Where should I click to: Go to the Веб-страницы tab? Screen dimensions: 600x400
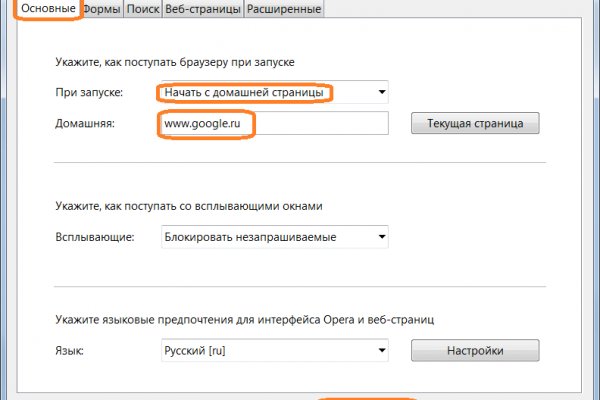click(203, 9)
